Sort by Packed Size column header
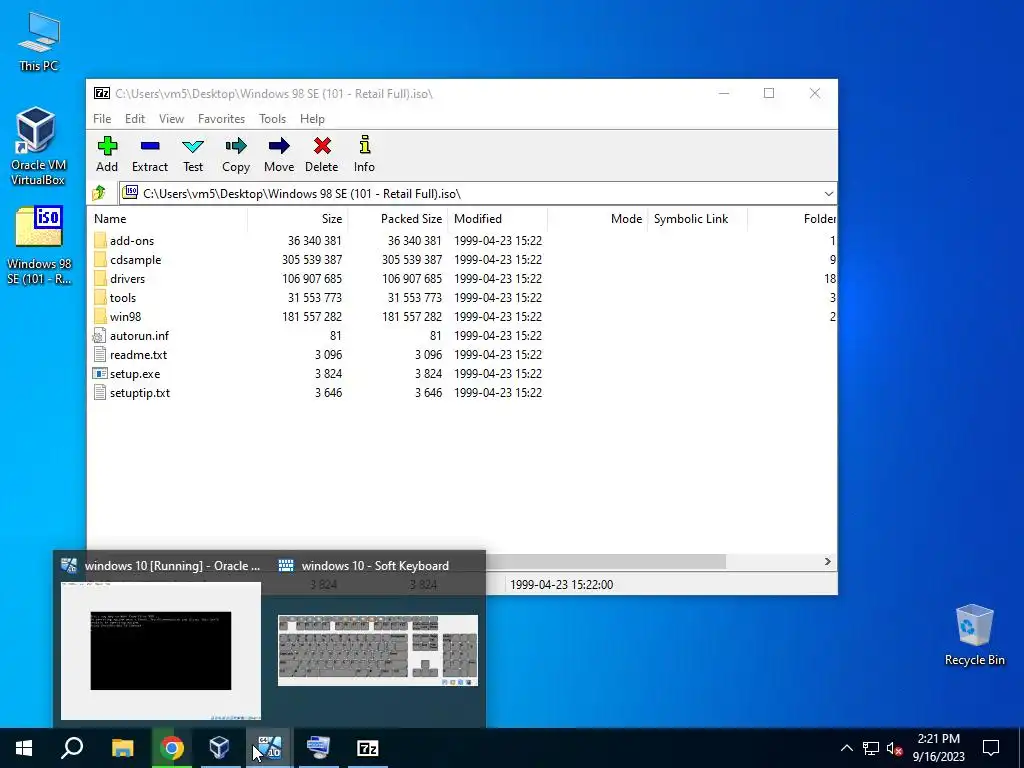Image resolution: width=1024 pixels, height=768 pixels. pos(398,219)
